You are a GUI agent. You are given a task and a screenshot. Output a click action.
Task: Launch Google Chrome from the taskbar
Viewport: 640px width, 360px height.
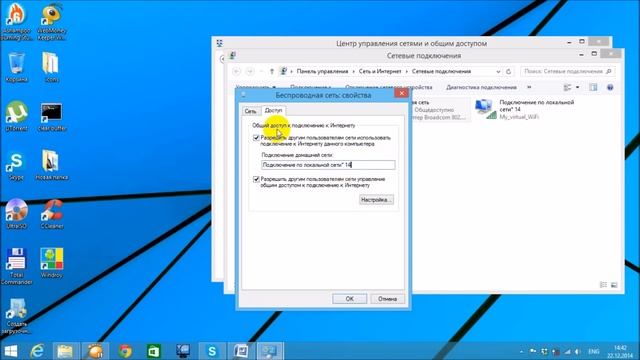(x=125, y=351)
